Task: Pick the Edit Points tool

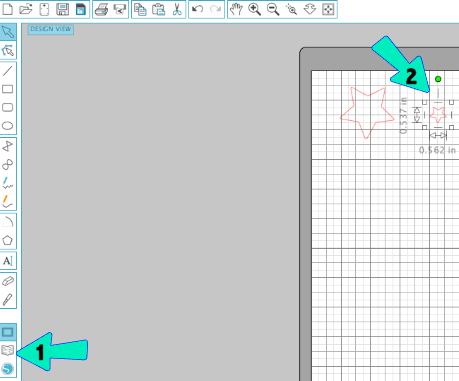Action: 8,50
